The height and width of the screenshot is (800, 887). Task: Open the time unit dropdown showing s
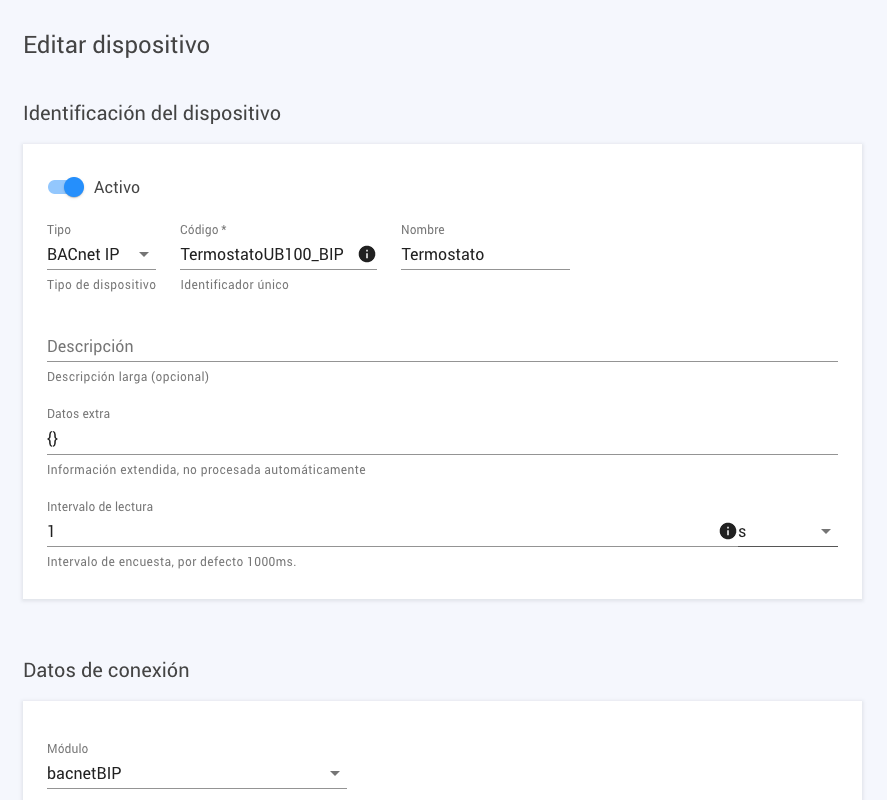pos(790,531)
